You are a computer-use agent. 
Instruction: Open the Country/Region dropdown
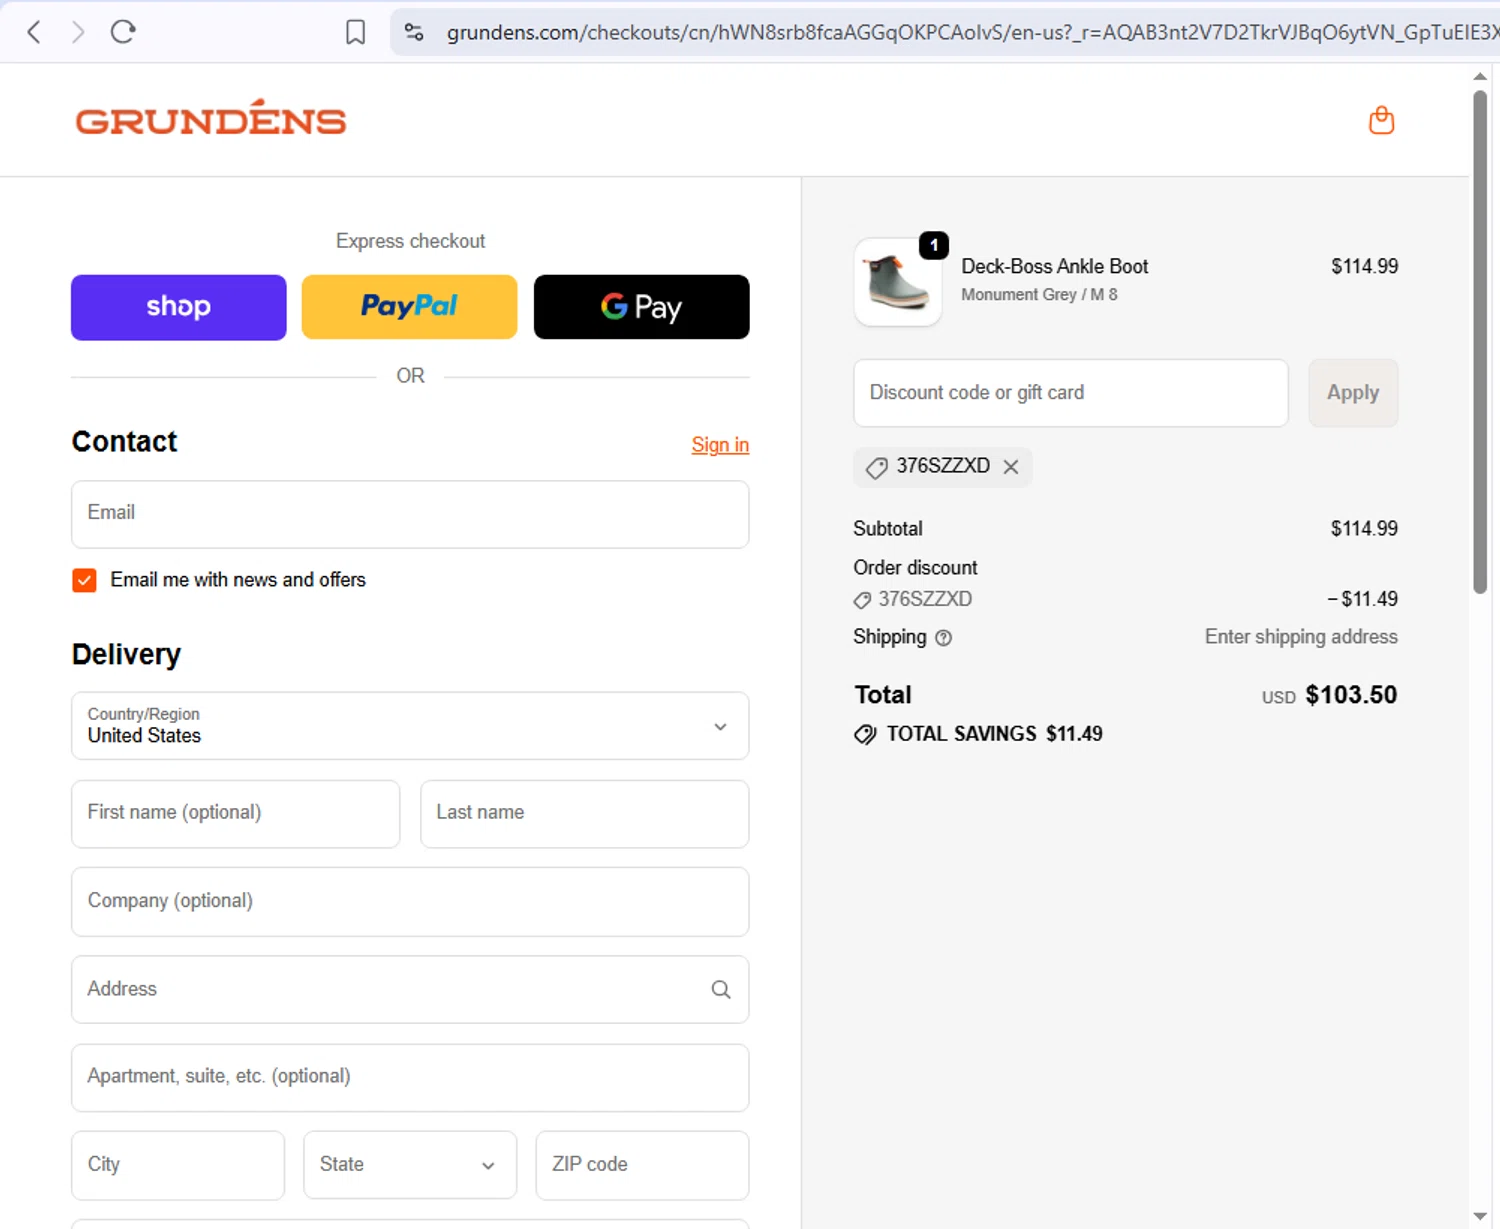pyautogui.click(x=410, y=726)
